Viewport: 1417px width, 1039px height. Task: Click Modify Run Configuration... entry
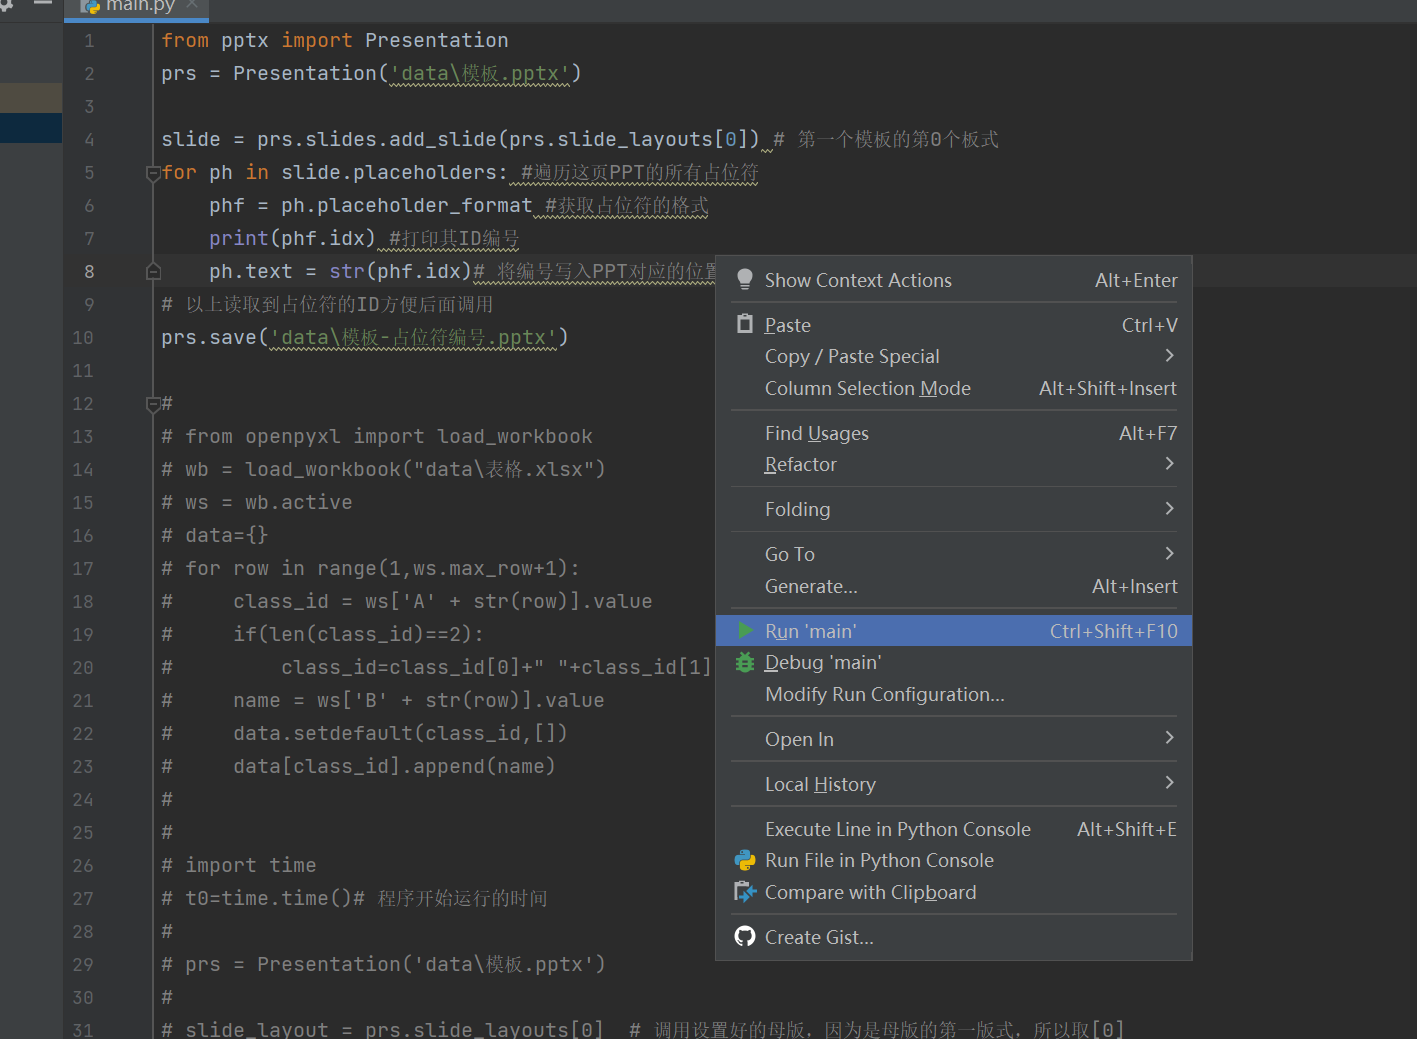tap(884, 694)
